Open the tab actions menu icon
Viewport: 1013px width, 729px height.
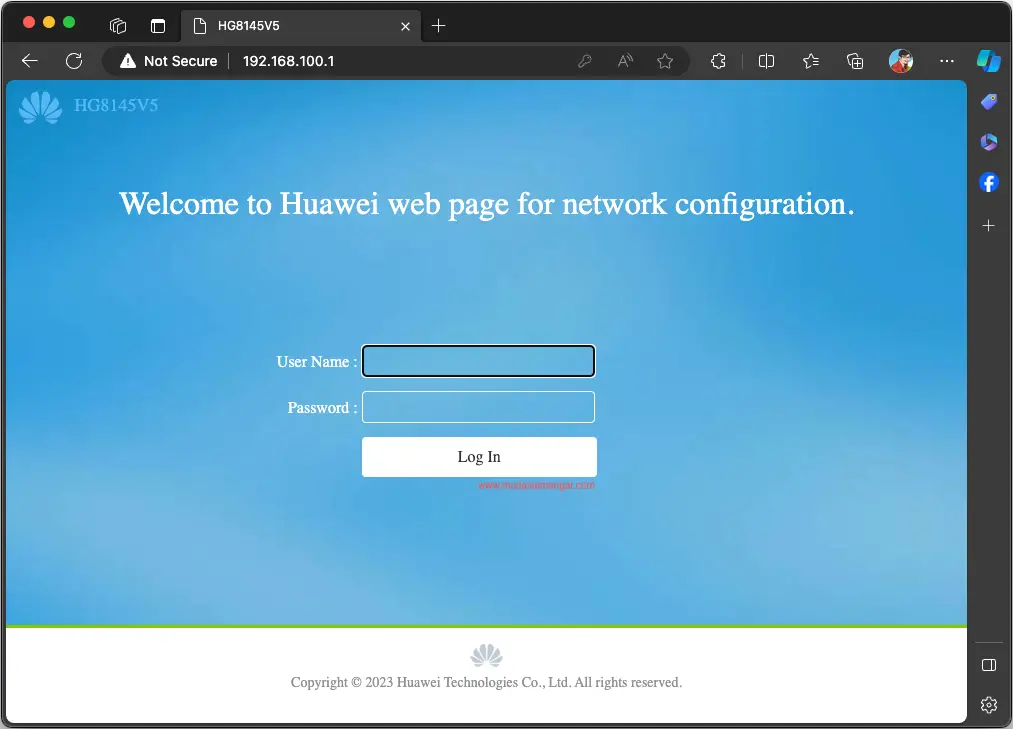pos(158,26)
